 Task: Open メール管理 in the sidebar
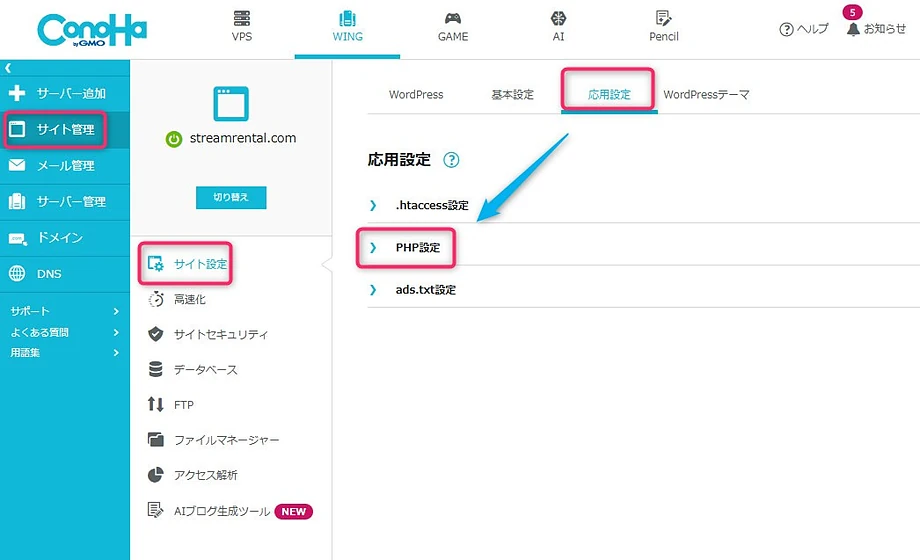(65, 166)
